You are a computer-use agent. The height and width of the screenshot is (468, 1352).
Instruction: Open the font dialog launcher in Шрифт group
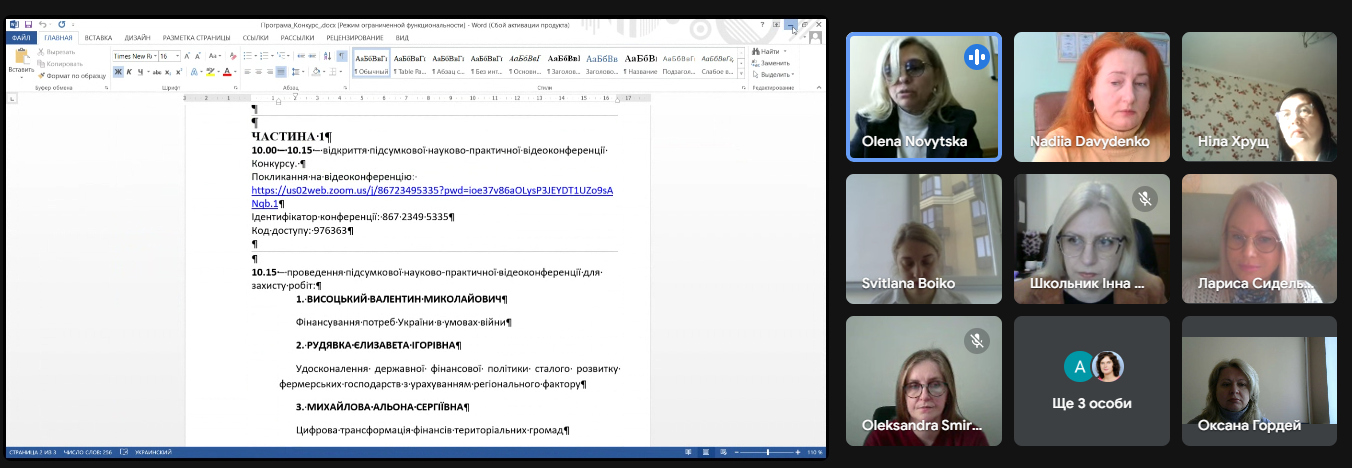235,87
